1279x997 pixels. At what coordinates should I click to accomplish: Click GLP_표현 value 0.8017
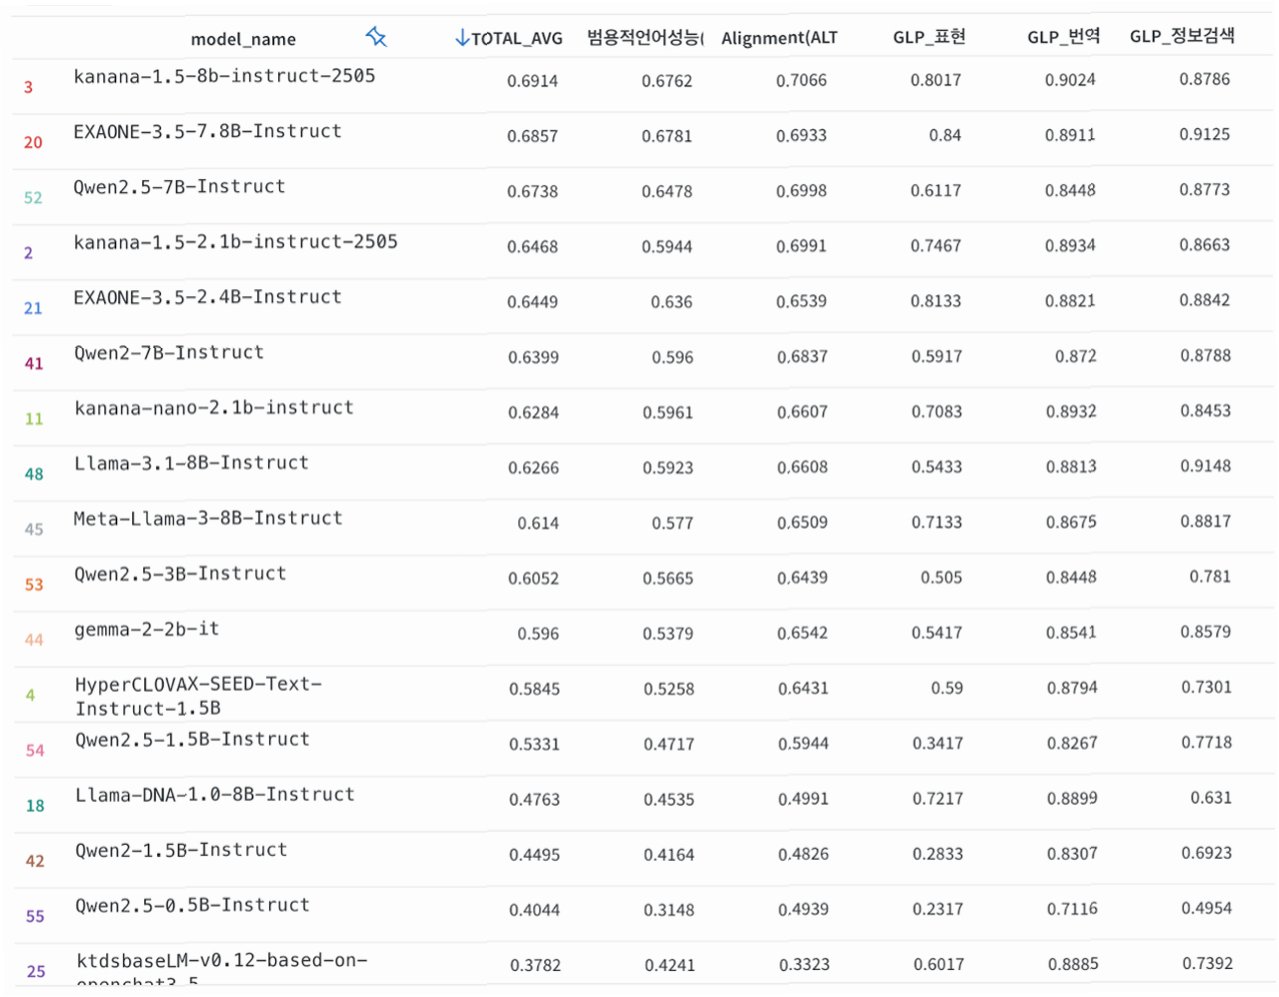tap(936, 80)
